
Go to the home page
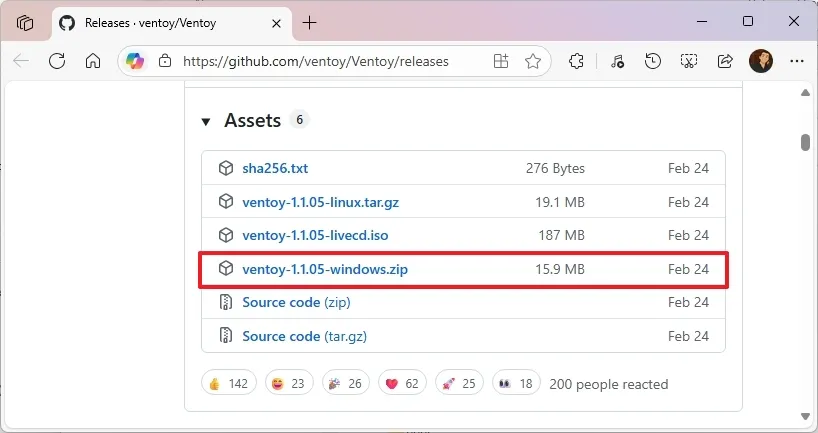pos(93,61)
